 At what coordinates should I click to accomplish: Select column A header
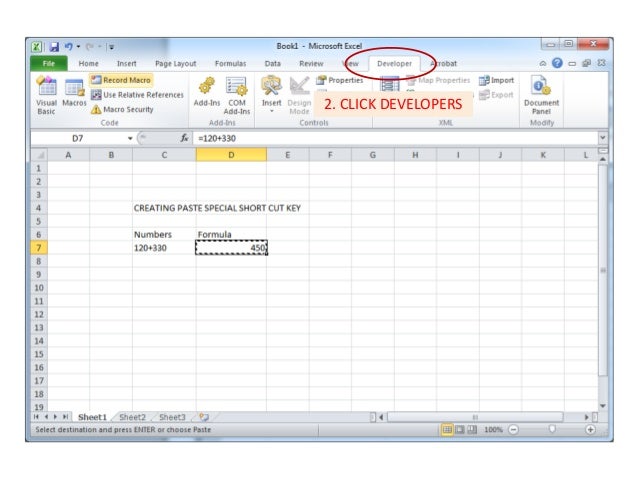tap(68, 155)
